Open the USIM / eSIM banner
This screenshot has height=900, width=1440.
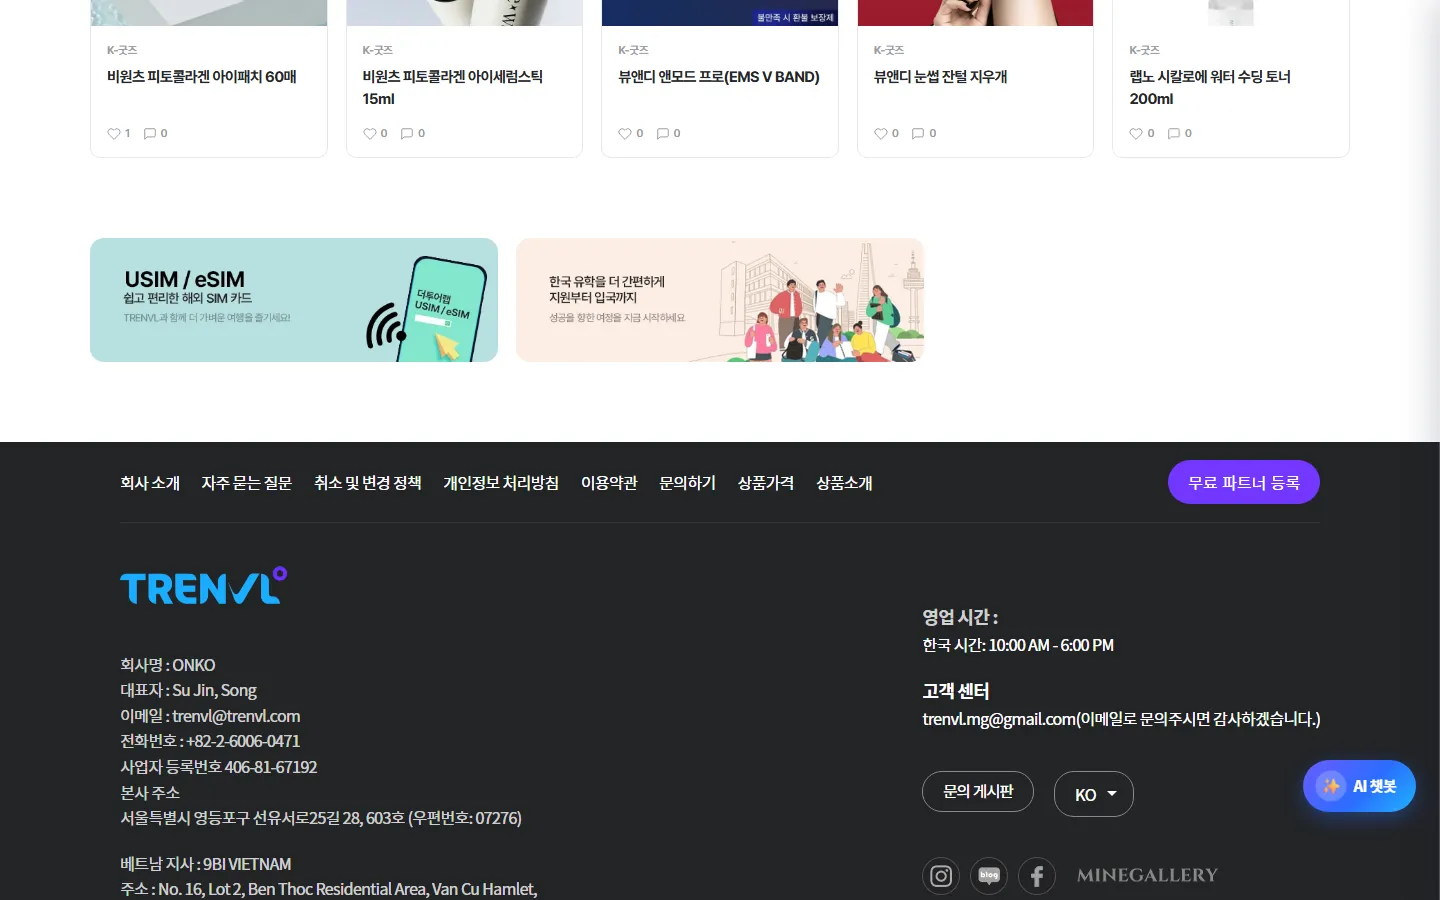click(294, 300)
